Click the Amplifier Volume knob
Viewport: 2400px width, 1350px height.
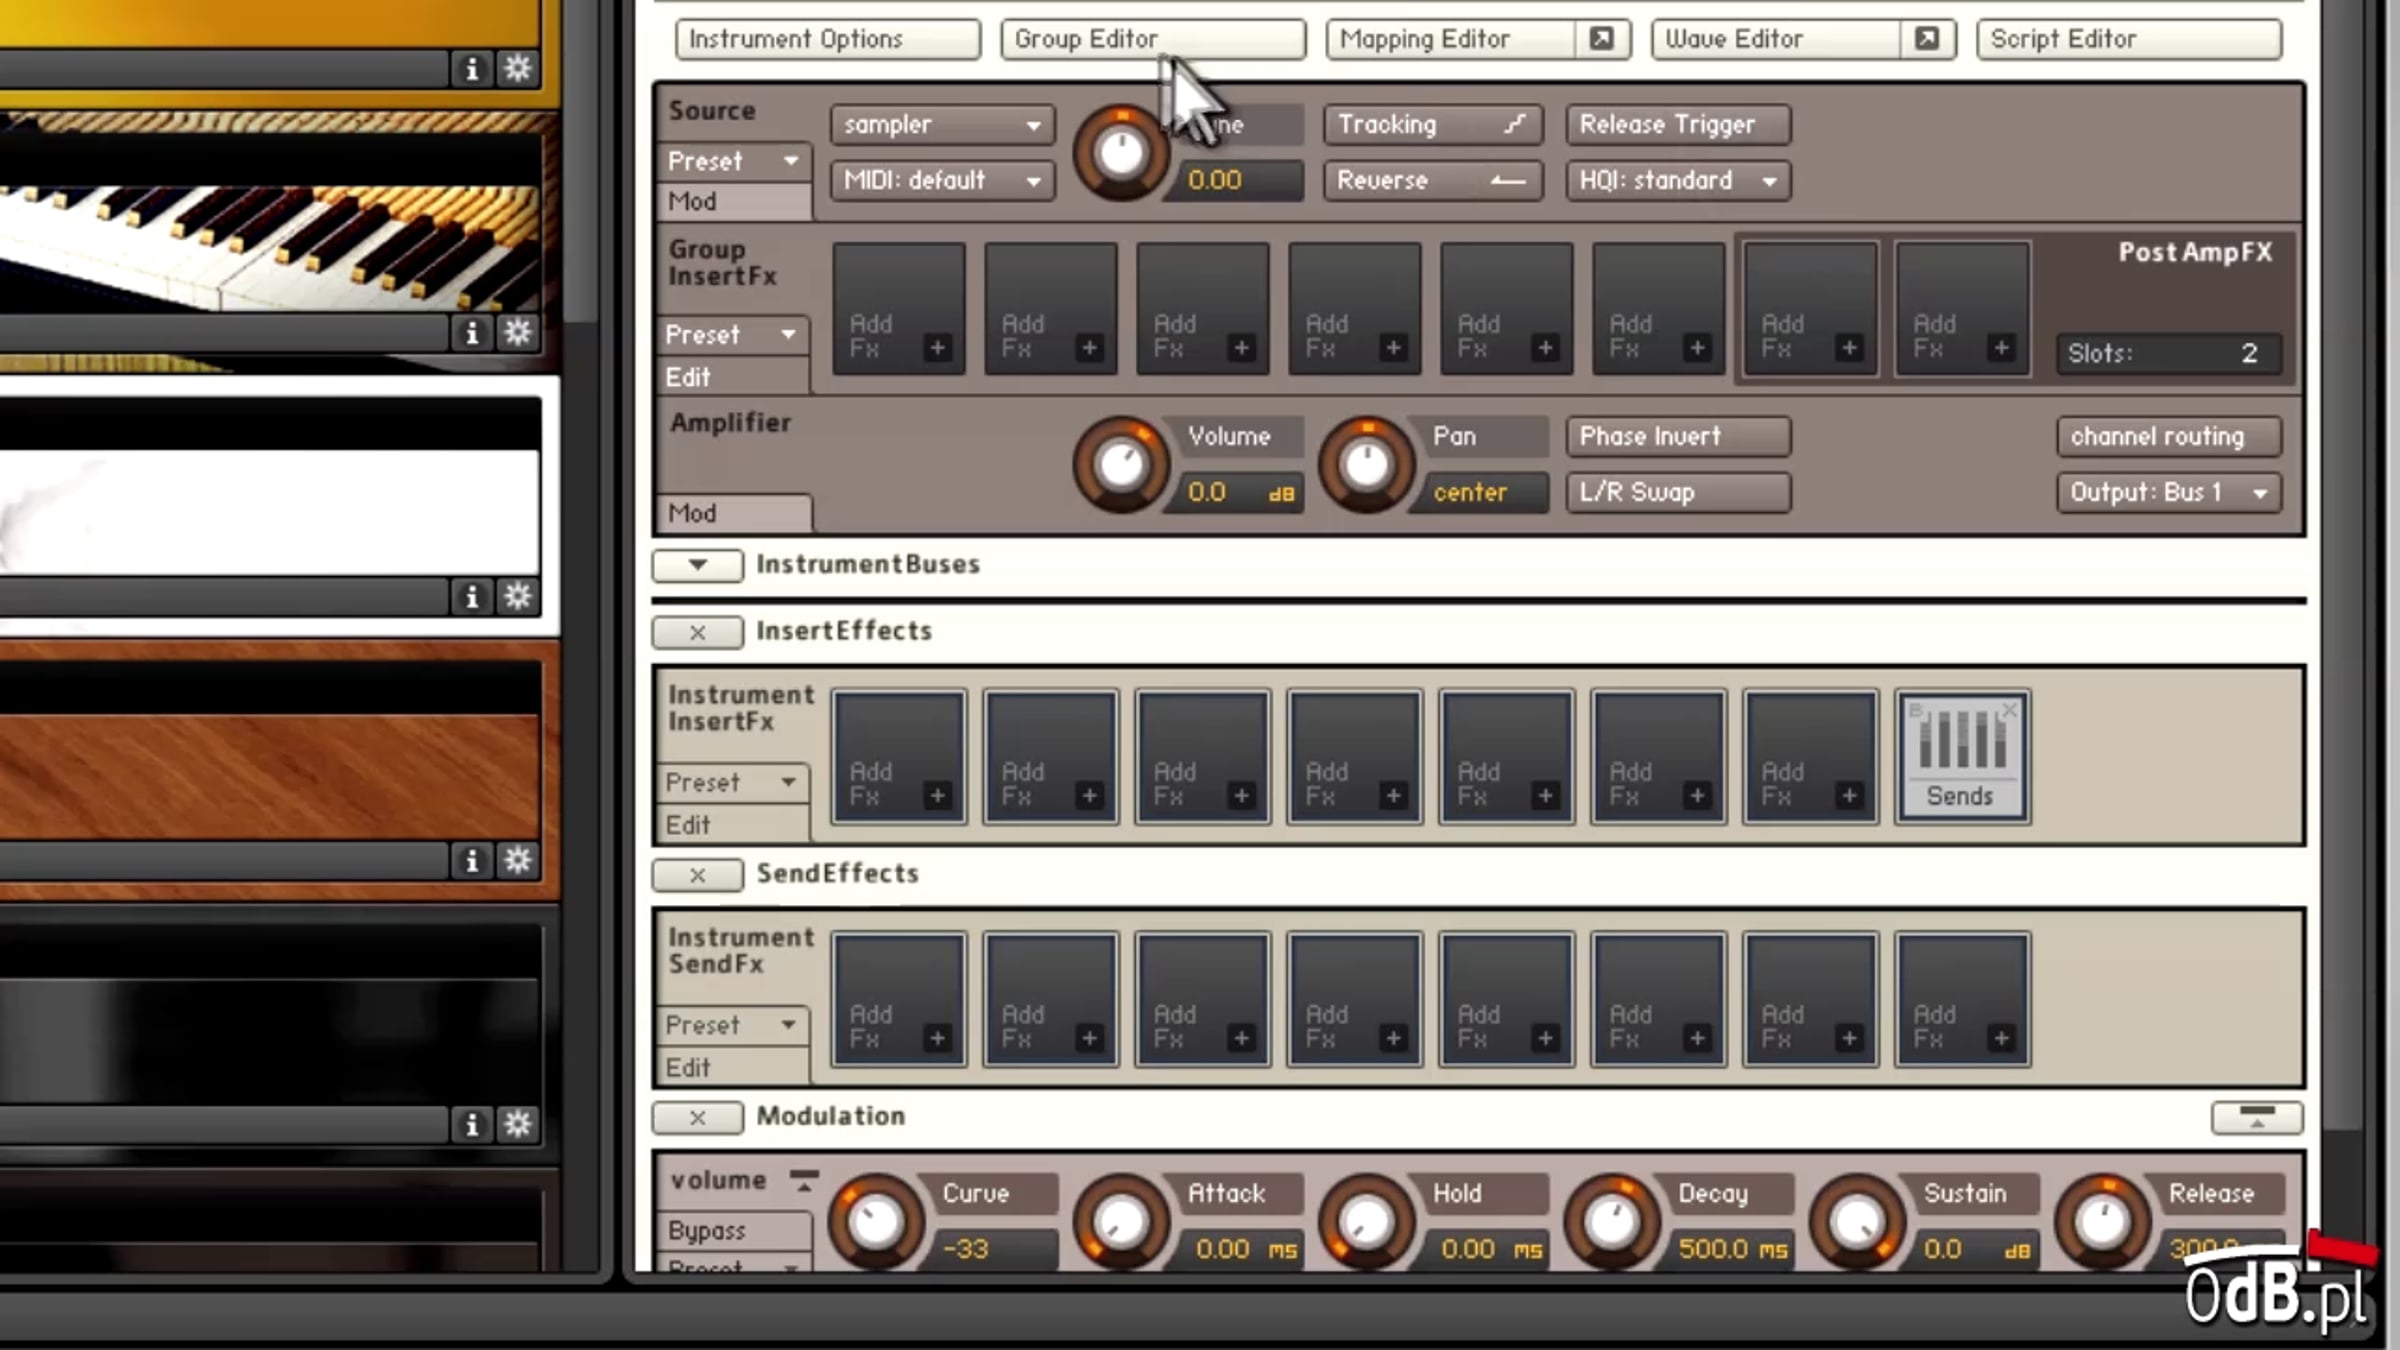(x=1121, y=465)
